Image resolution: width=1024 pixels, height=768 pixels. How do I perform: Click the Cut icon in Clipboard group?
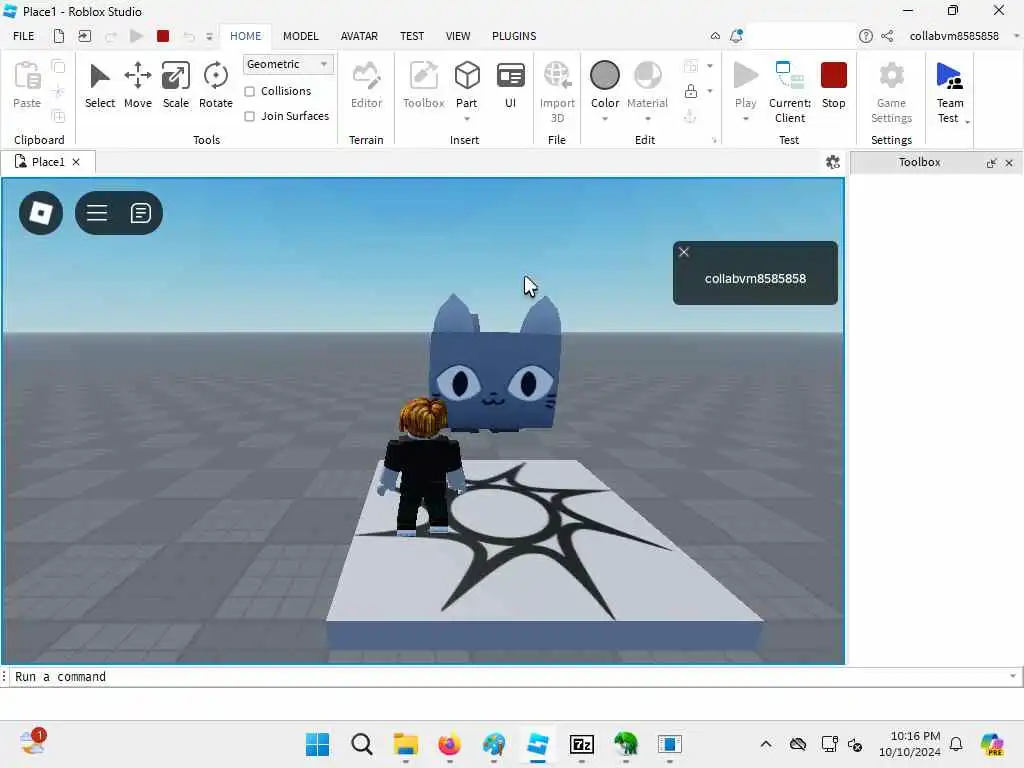[58, 91]
